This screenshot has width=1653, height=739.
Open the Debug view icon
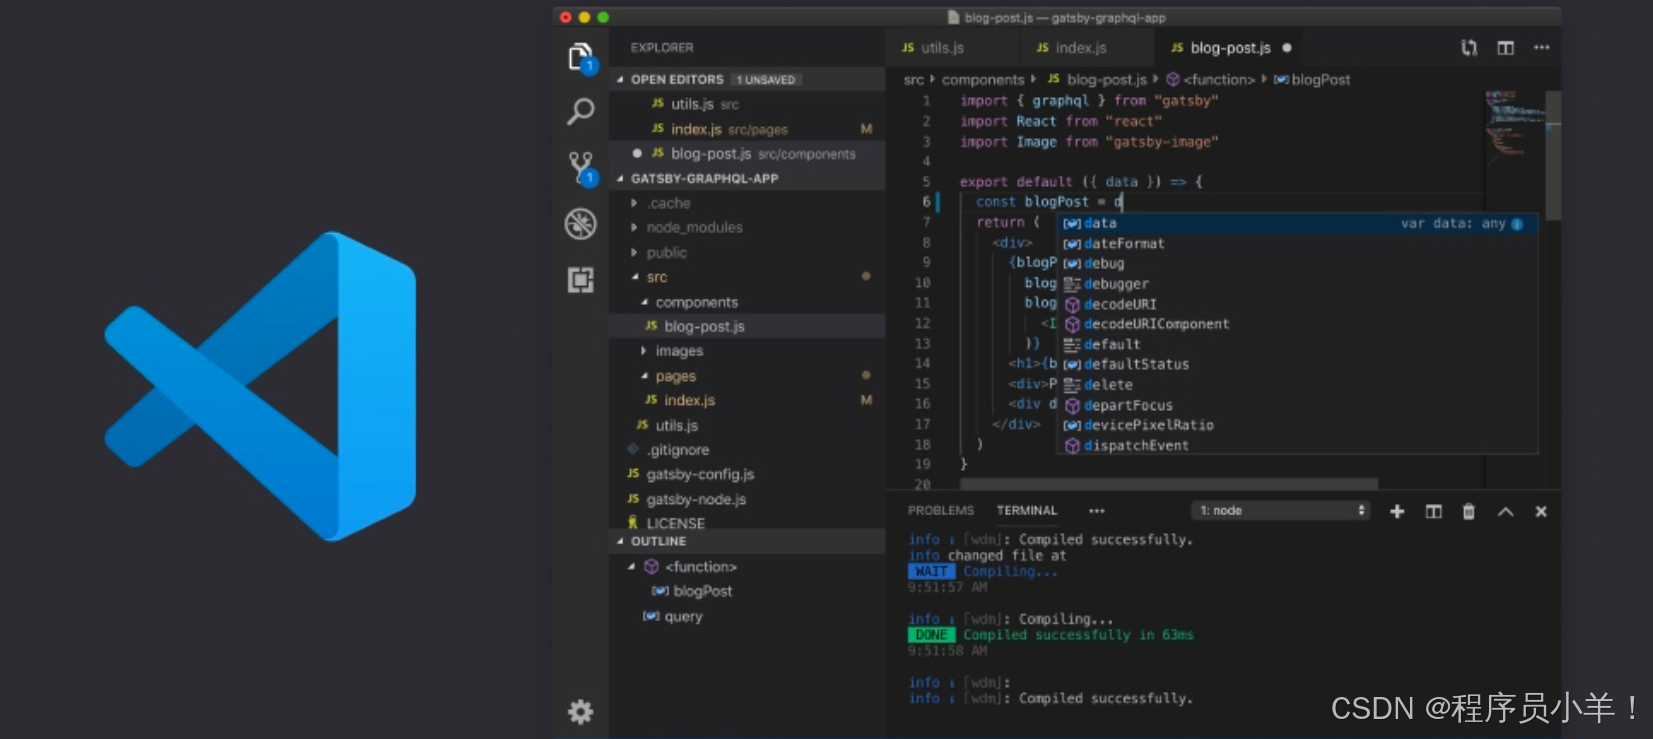(x=581, y=224)
